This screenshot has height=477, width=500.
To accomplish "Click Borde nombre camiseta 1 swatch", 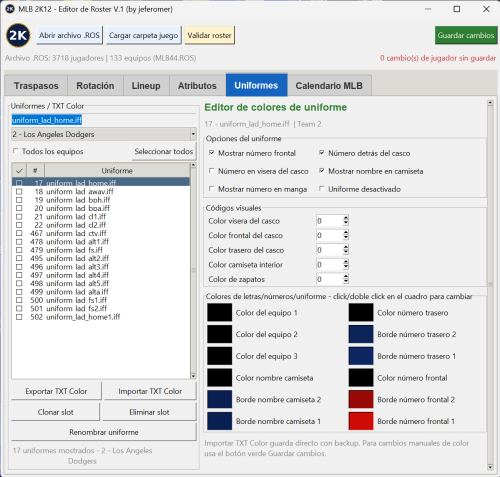I will tap(219, 421).
